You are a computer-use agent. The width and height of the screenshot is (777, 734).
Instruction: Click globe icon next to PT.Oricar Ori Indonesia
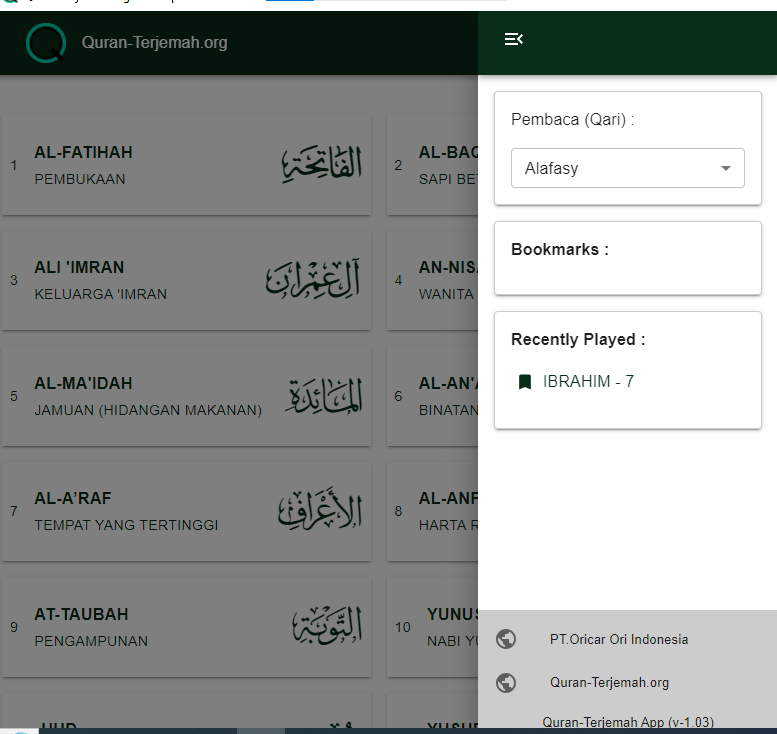point(506,639)
